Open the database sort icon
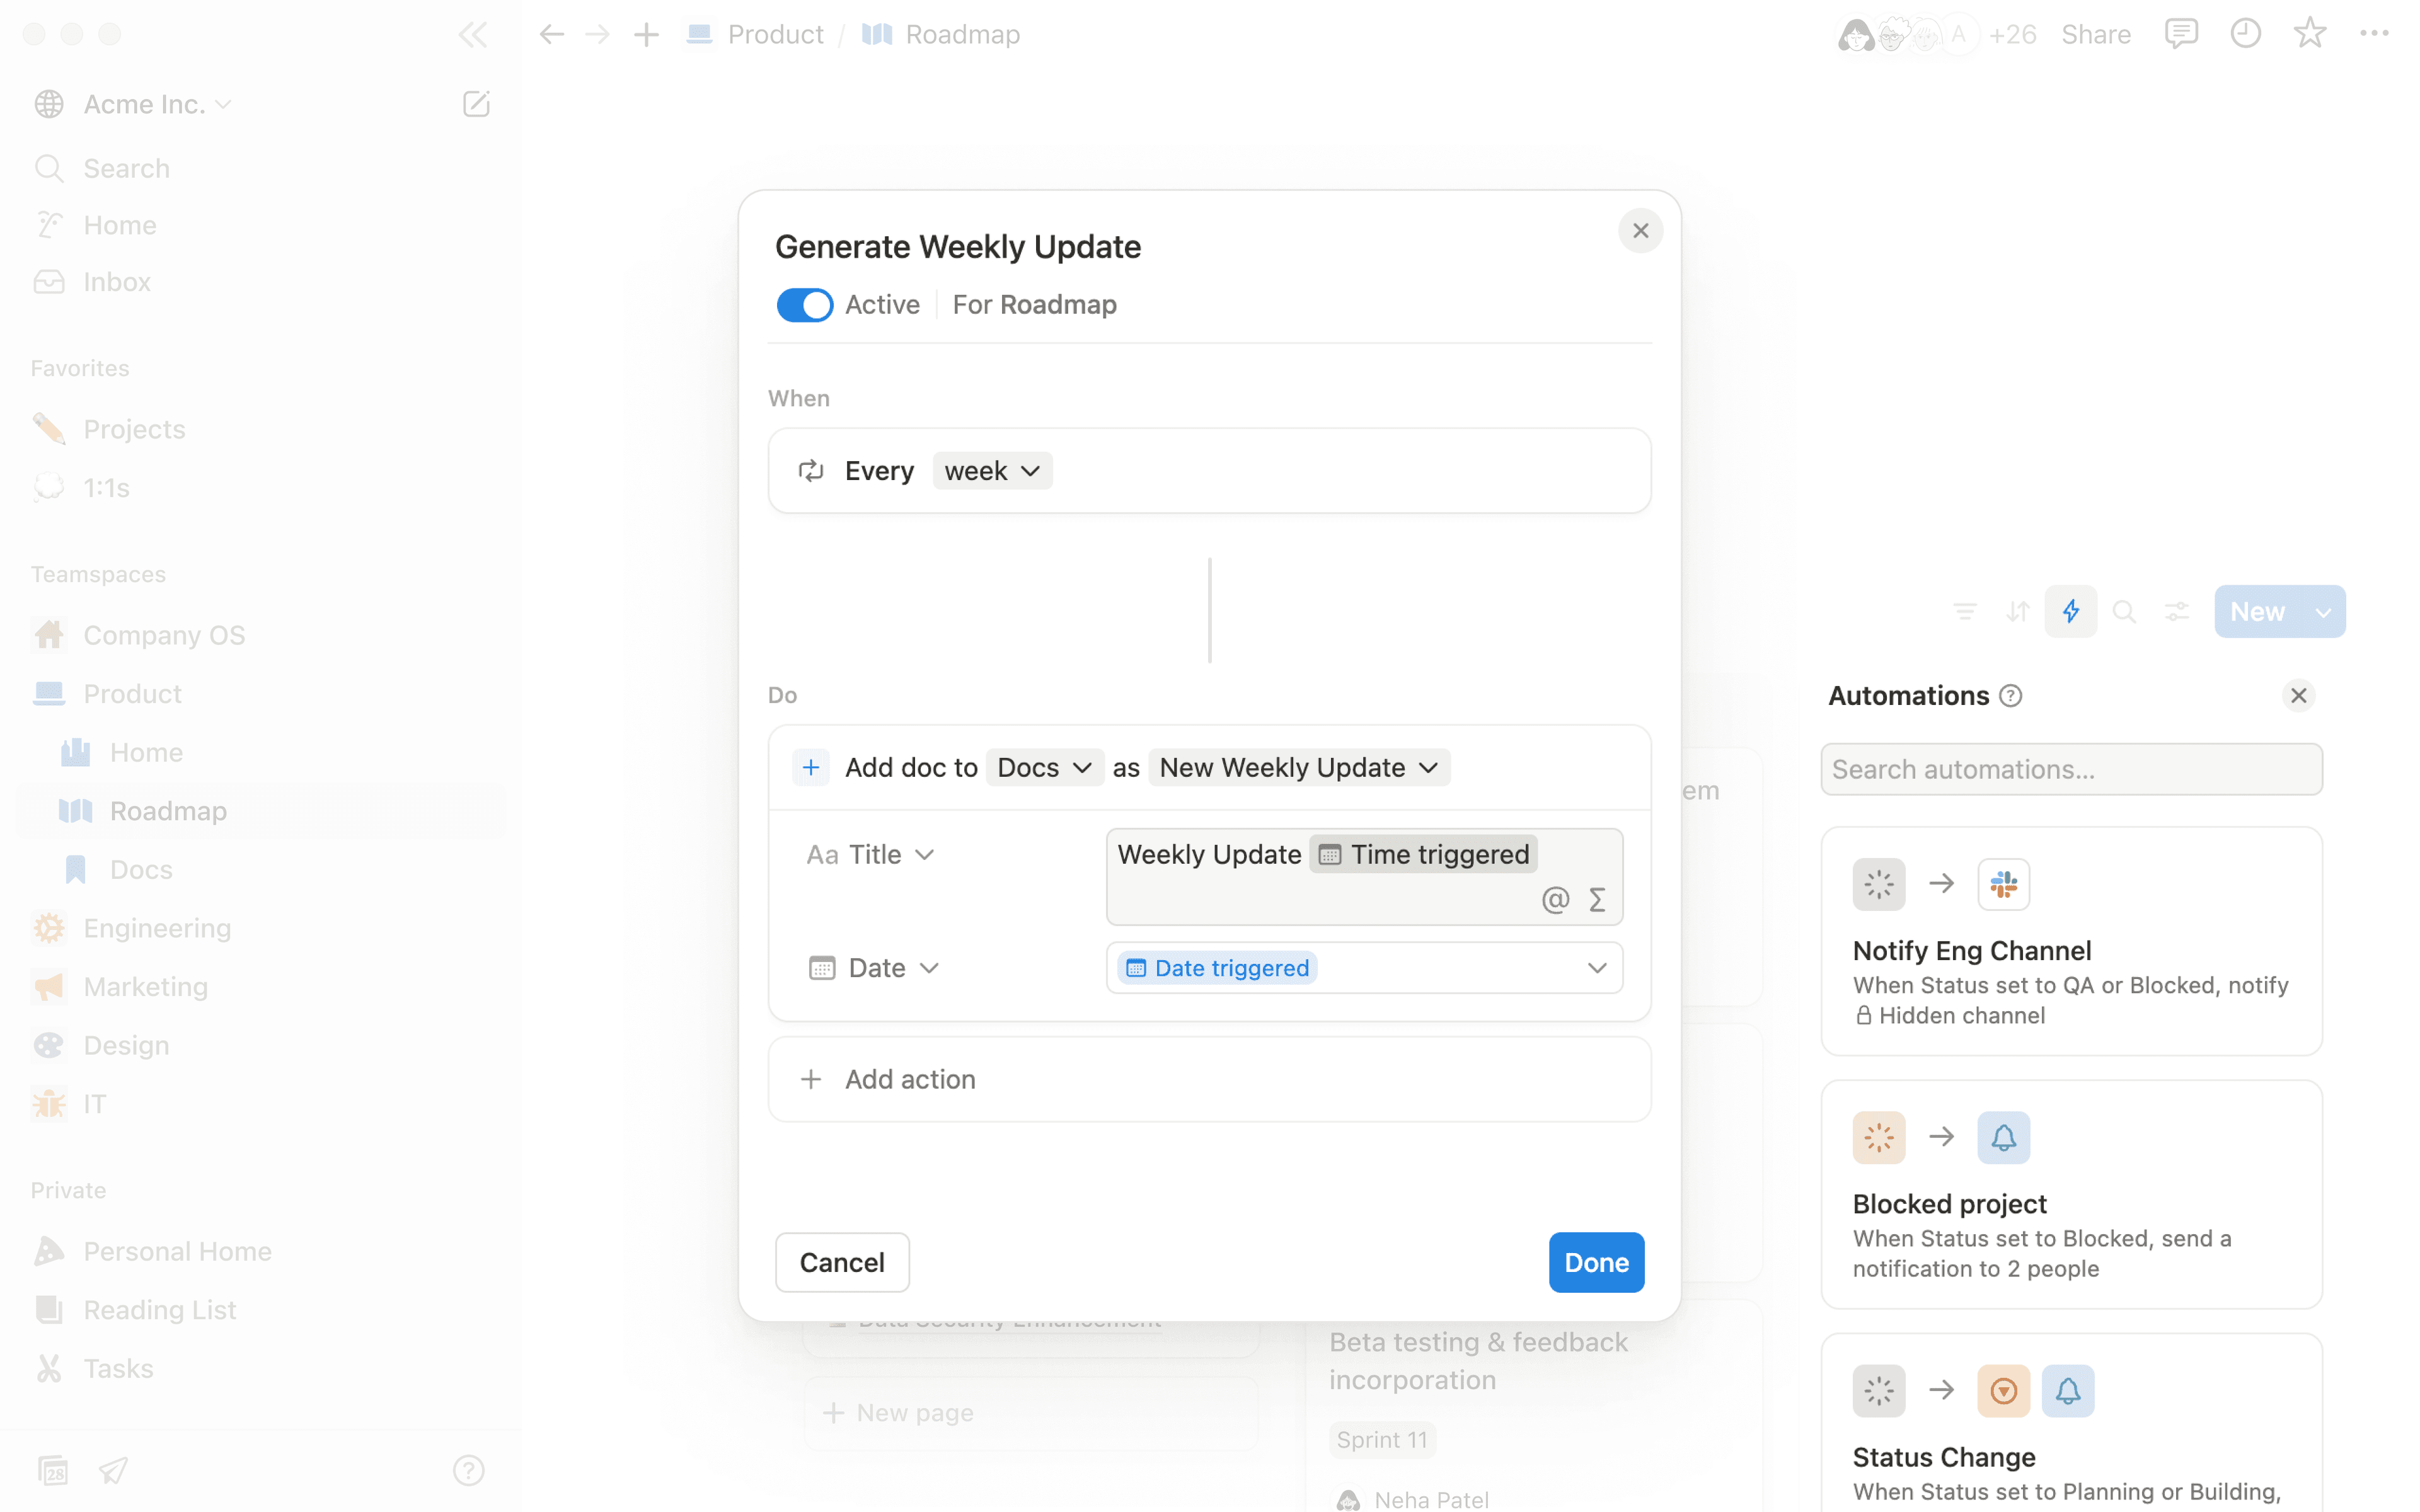 (x=2018, y=611)
